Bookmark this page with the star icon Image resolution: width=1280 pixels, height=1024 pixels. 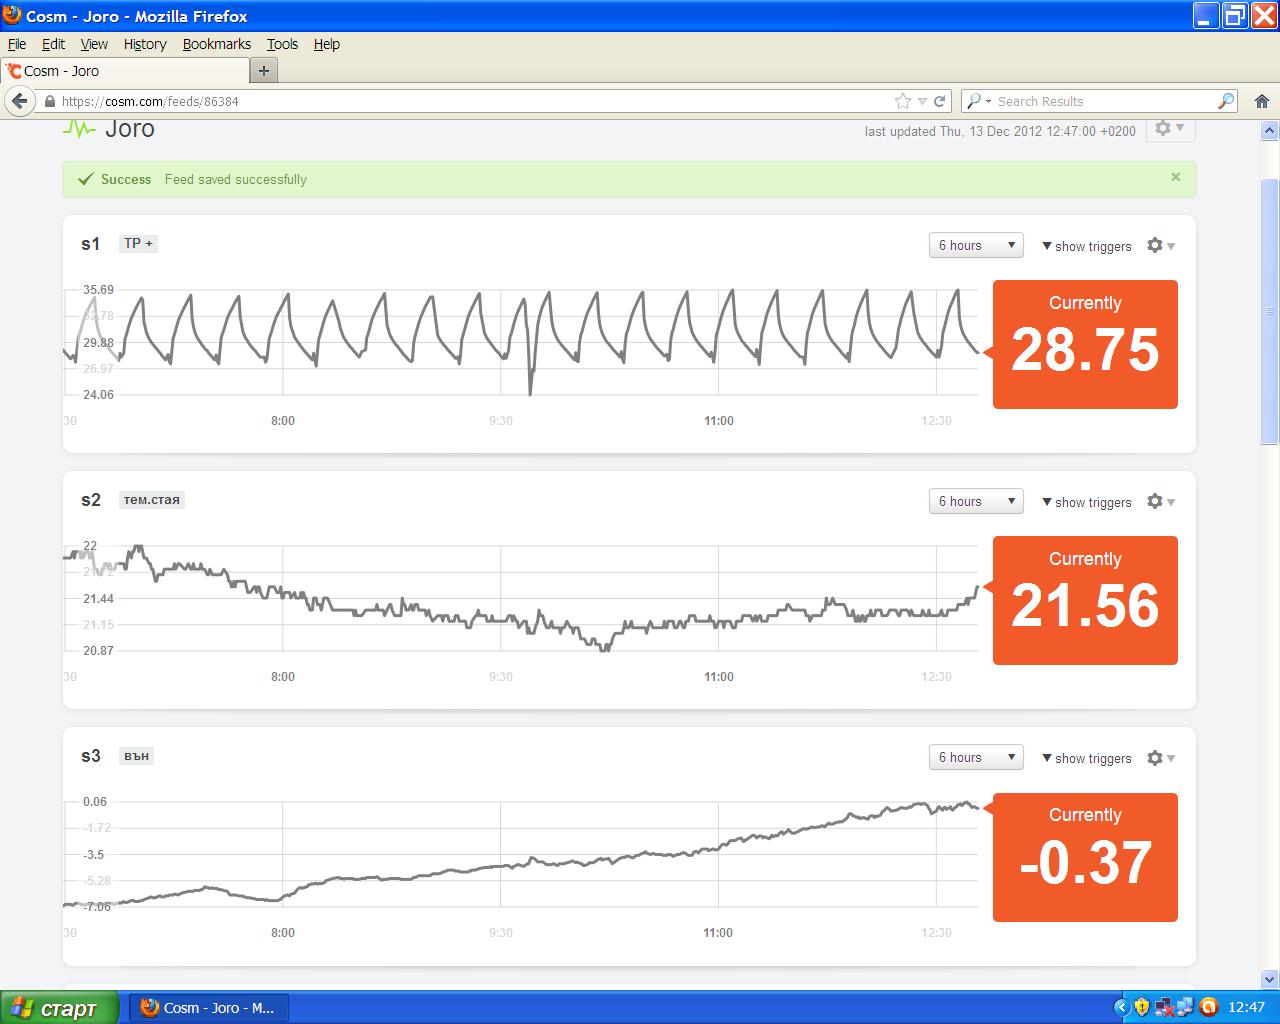pyautogui.click(x=903, y=101)
